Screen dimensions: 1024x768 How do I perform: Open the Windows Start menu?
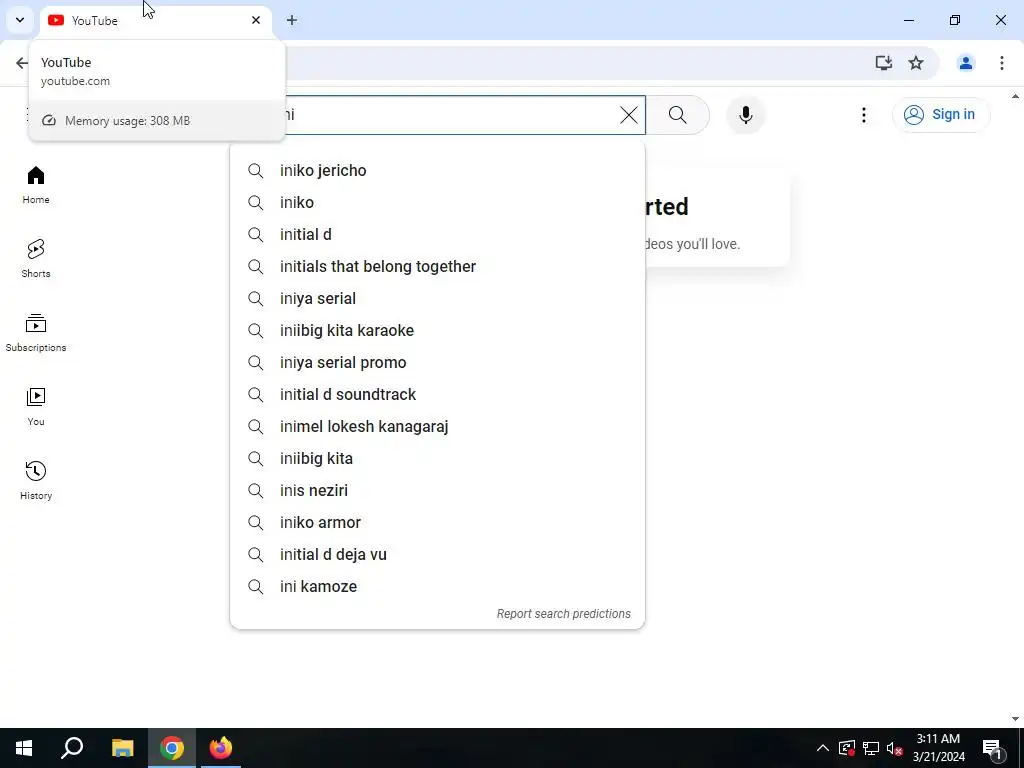point(24,748)
